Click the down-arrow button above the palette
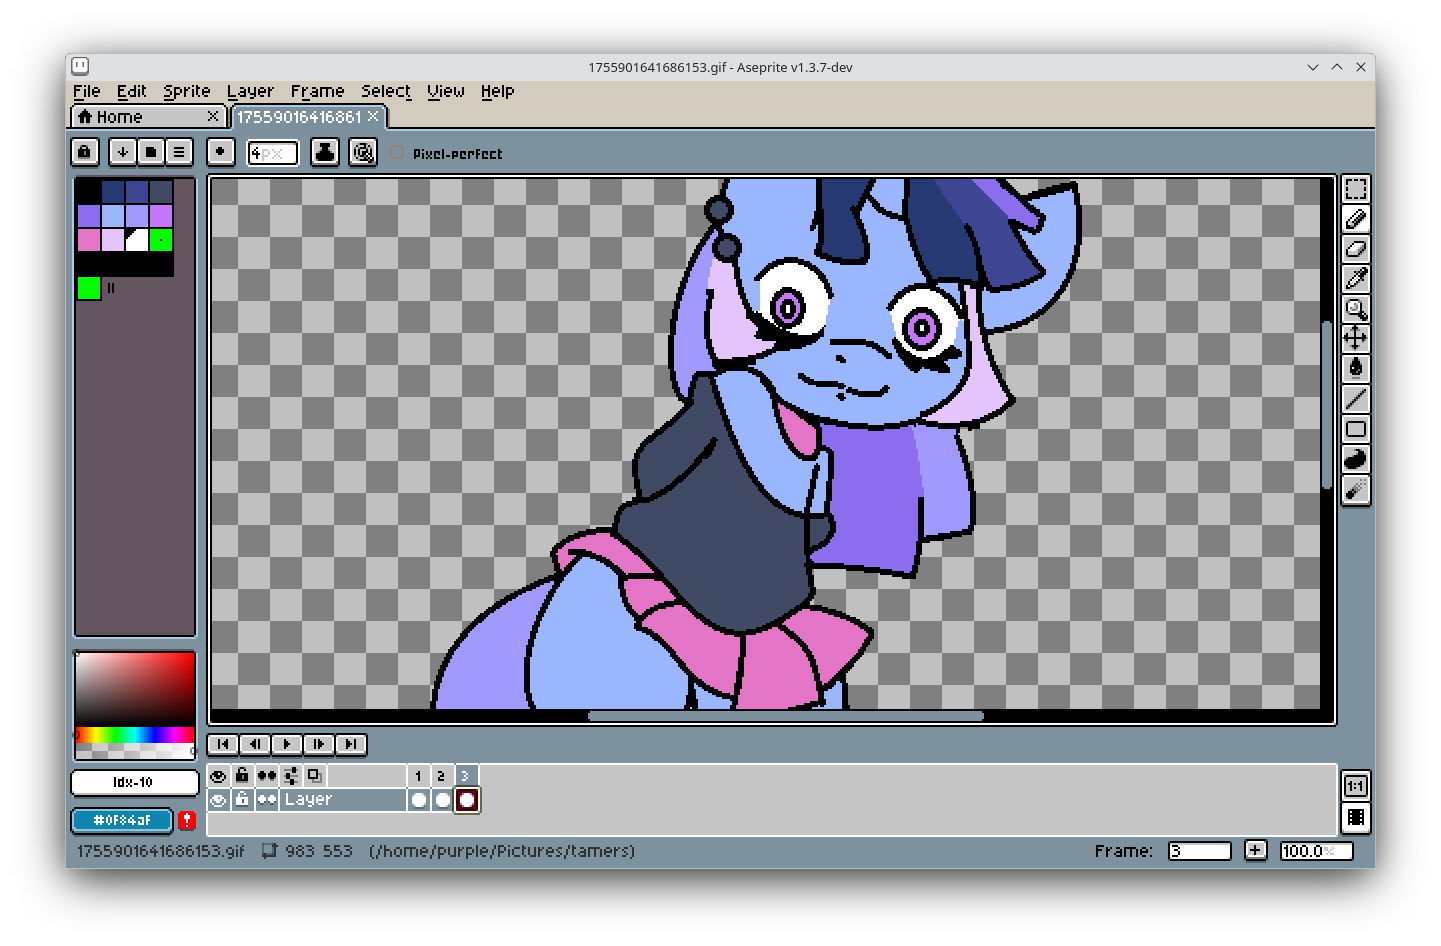The height and width of the screenshot is (946, 1441). 122,152
